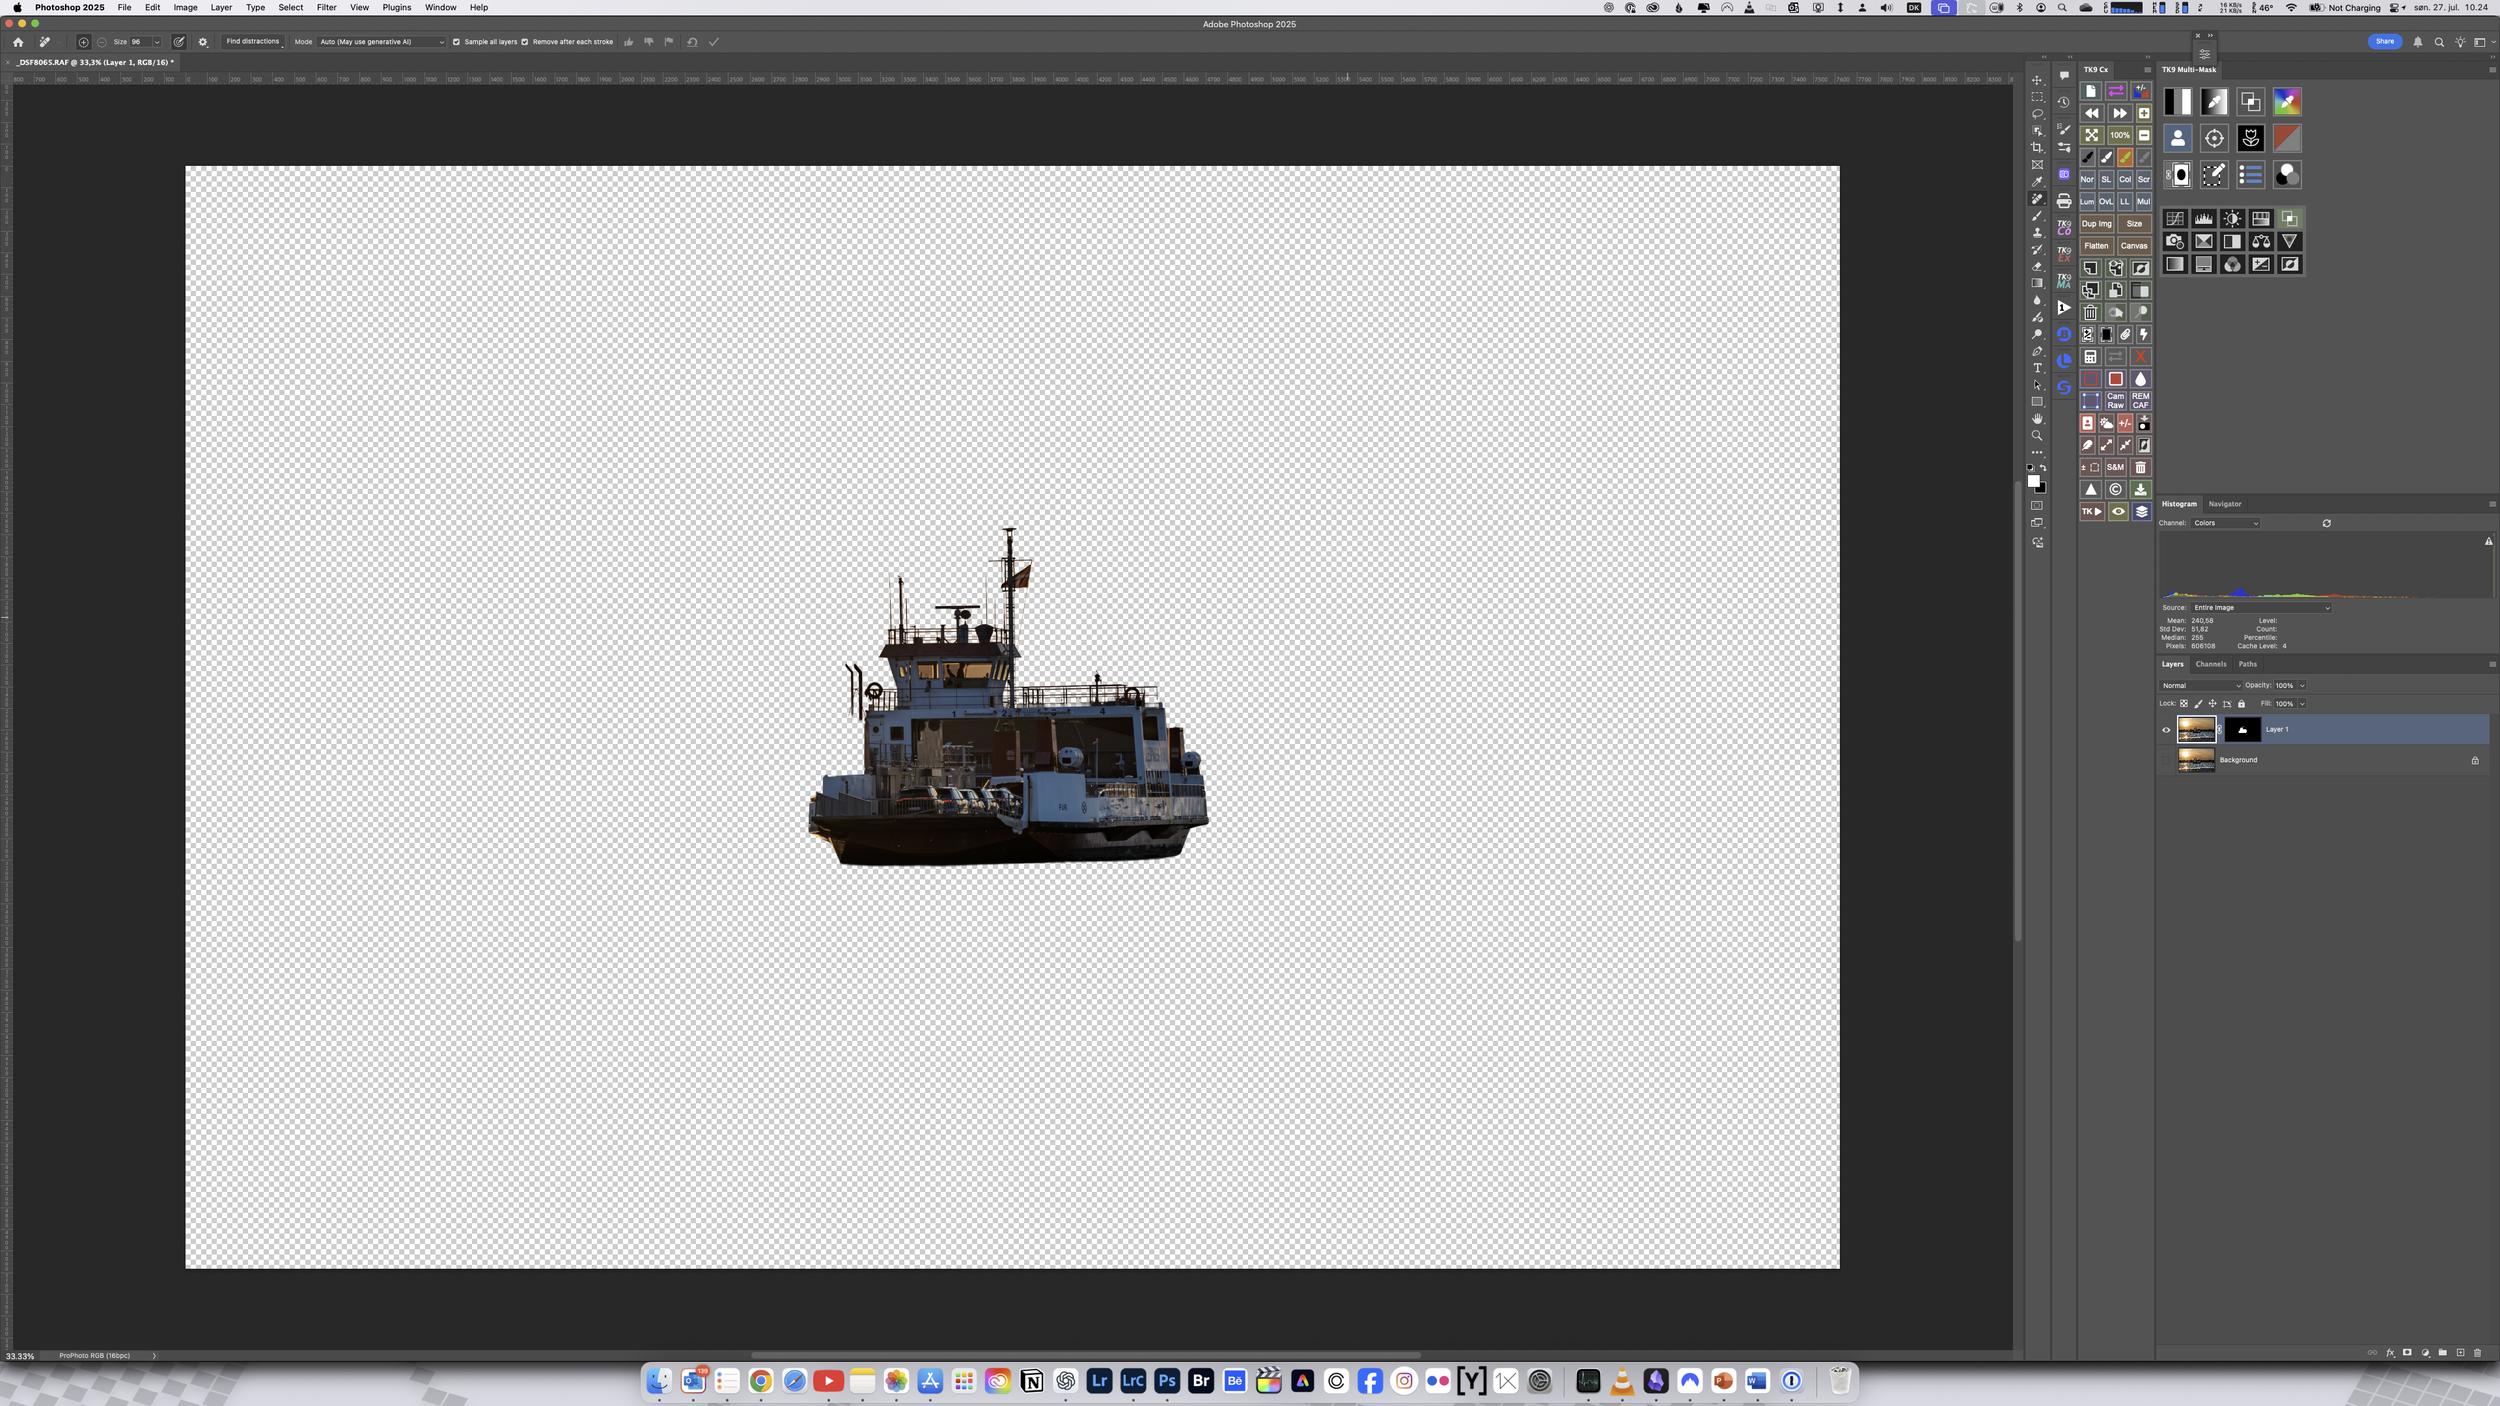
Task: Select the Pen tool
Action: [2037, 351]
